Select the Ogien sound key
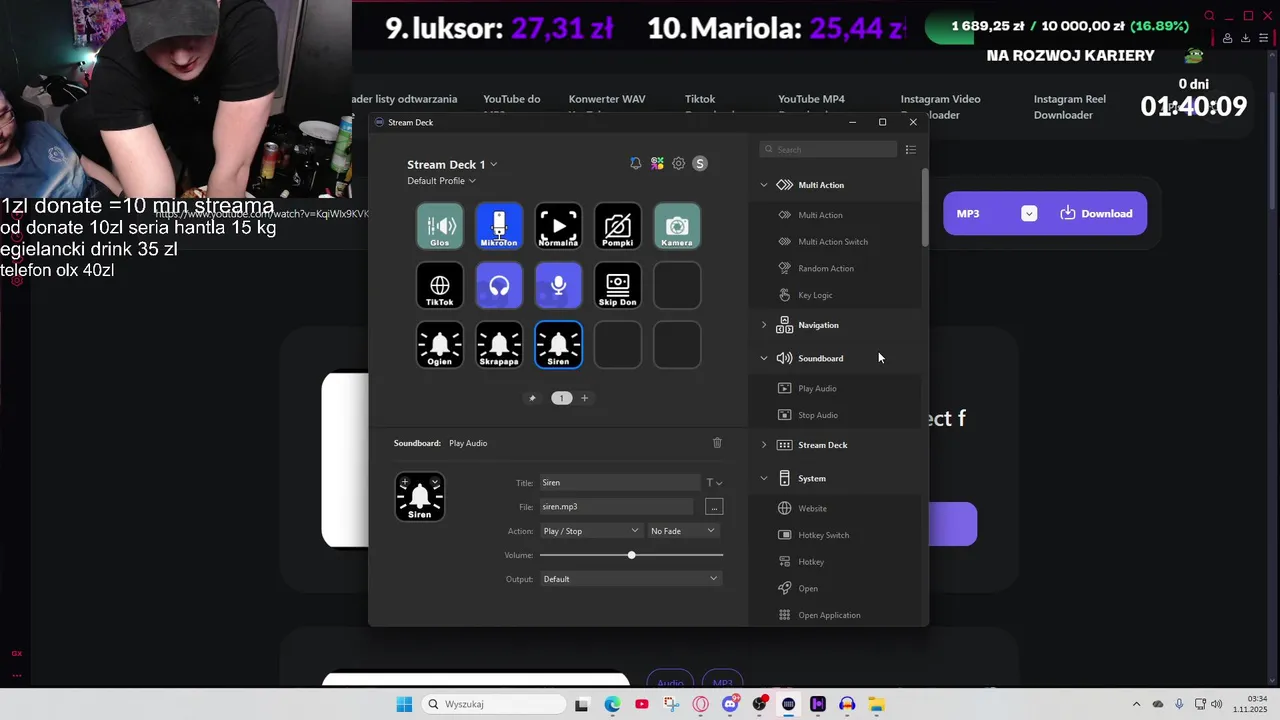The height and width of the screenshot is (720, 1280). coord(440,345)
